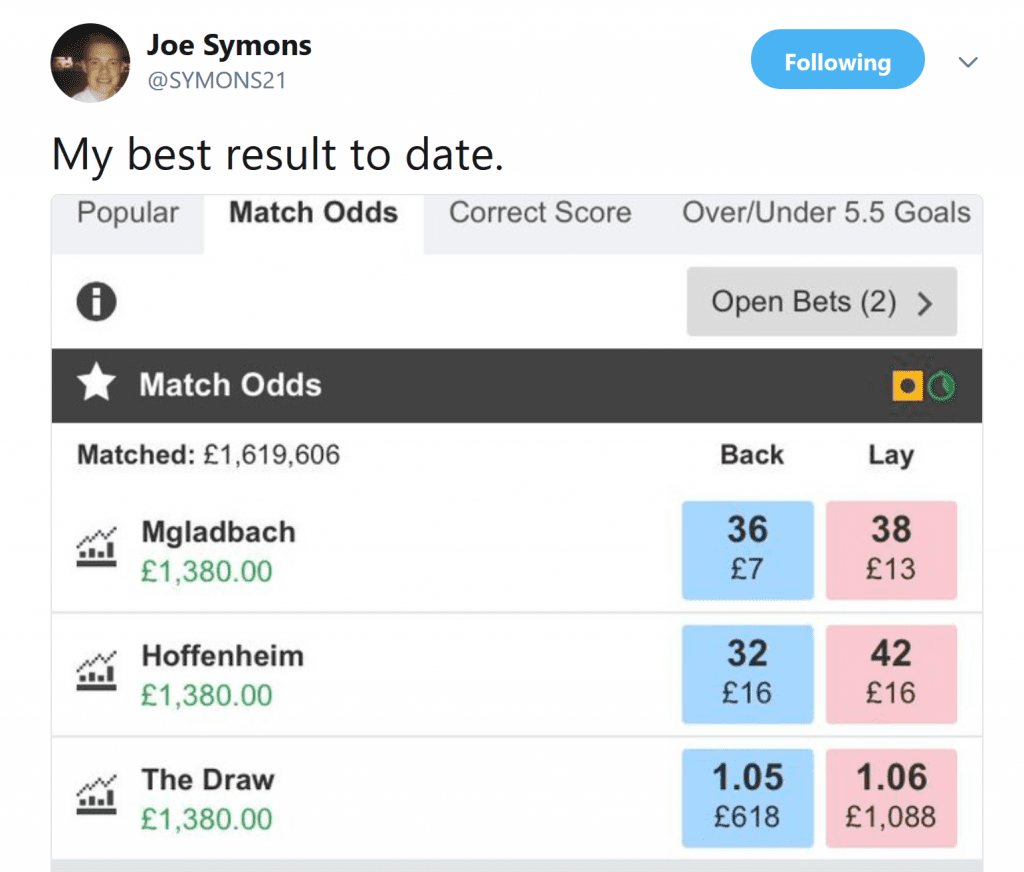1024x872 pixels.
Task: Select Mgladbach lay price 38
Action: [891, 550]
